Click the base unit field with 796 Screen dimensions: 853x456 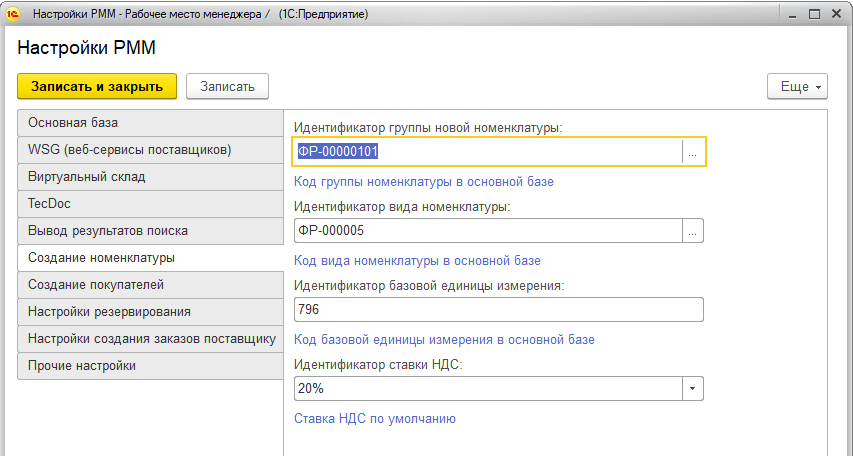pos(499,310)
